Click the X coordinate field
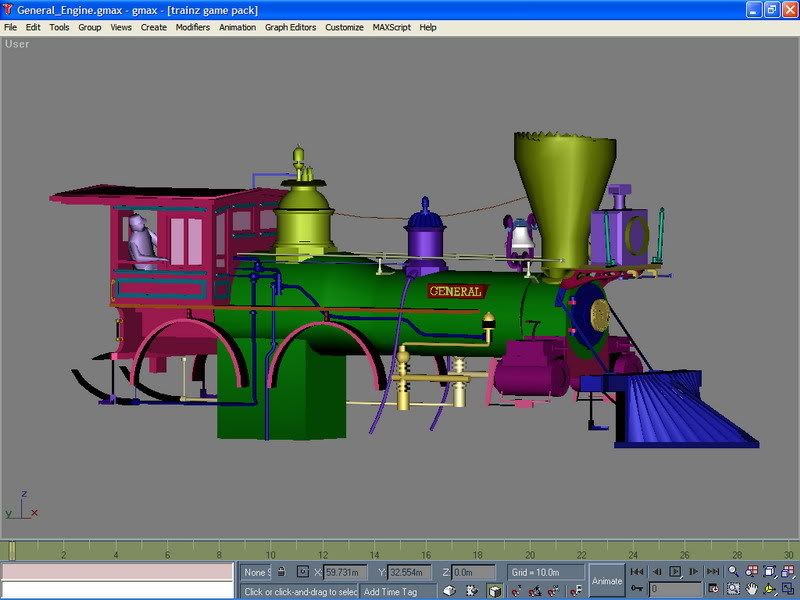The width and height of the screenshot is (800, 600). 345,572
